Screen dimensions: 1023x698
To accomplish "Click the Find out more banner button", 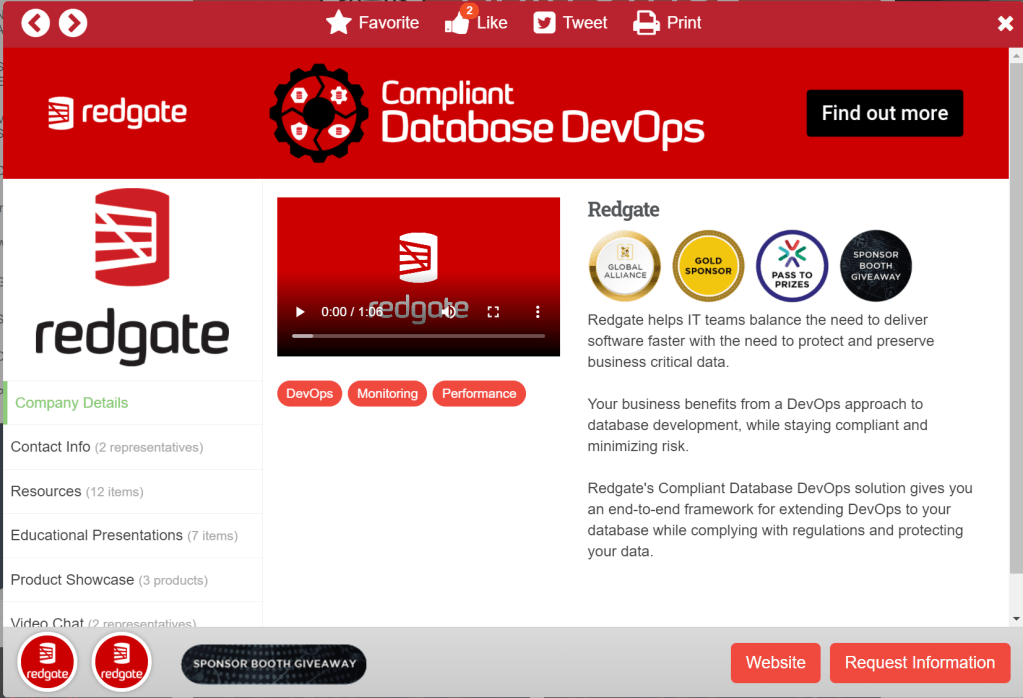I will pos(884,113).
